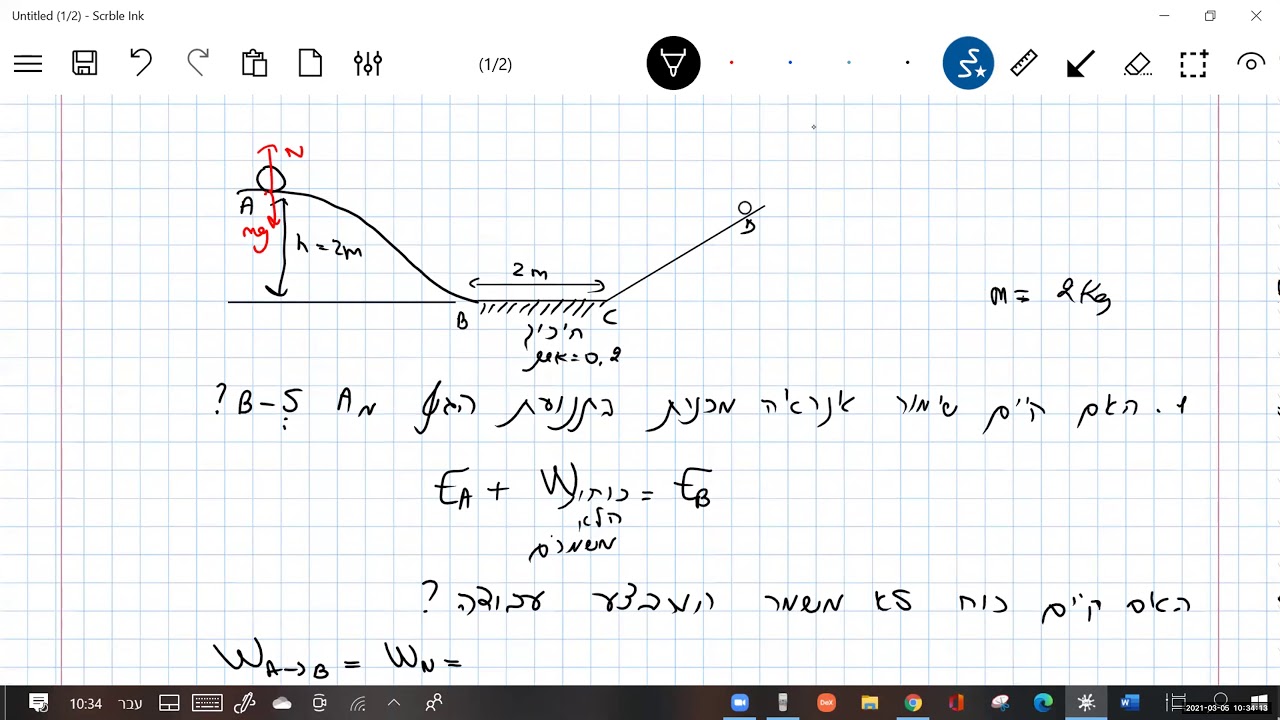Toggle the eye view mode icon
1280x720 pixels.
[x=1251, y=63]
